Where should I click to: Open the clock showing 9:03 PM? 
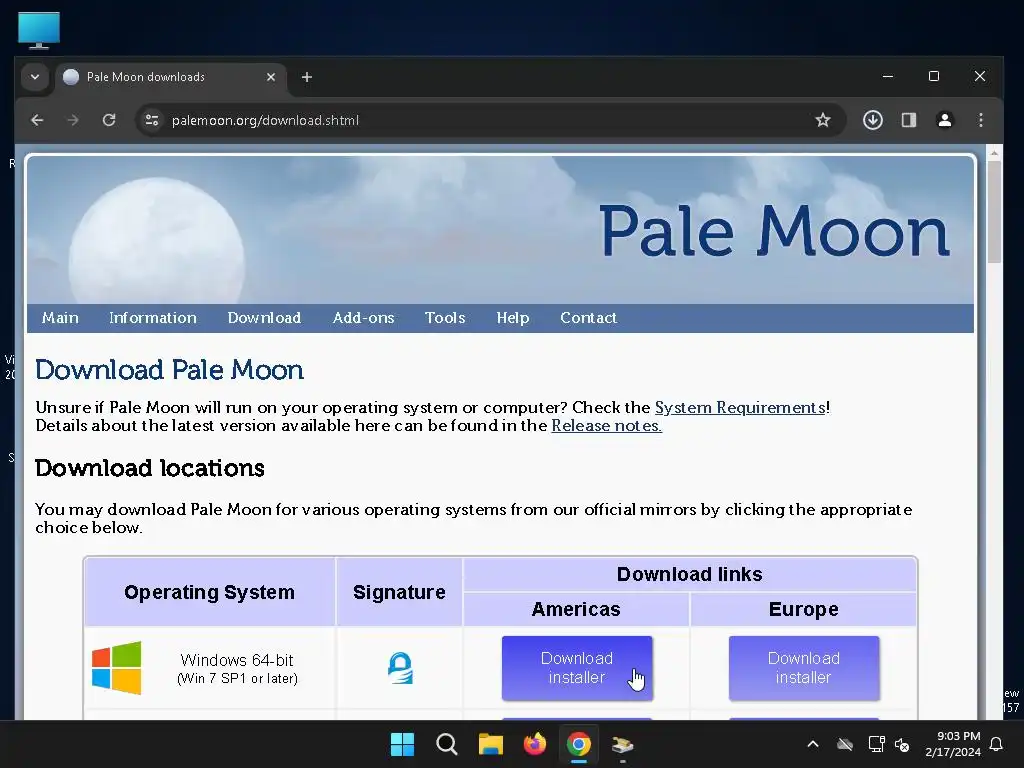[953, 744]
